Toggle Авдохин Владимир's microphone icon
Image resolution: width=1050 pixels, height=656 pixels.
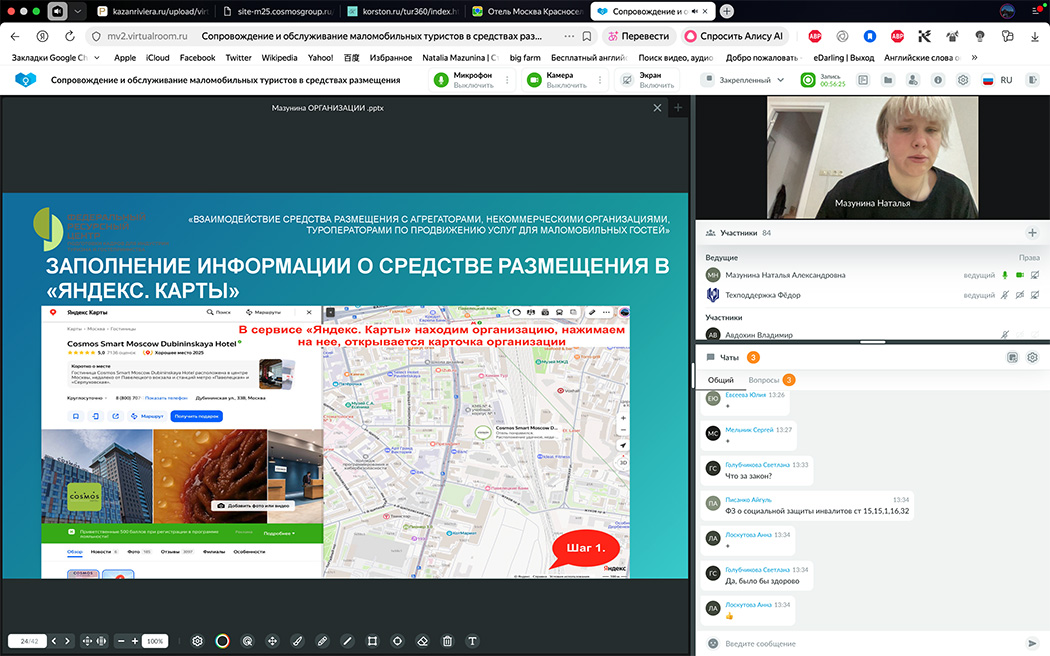coord(1004,335)
